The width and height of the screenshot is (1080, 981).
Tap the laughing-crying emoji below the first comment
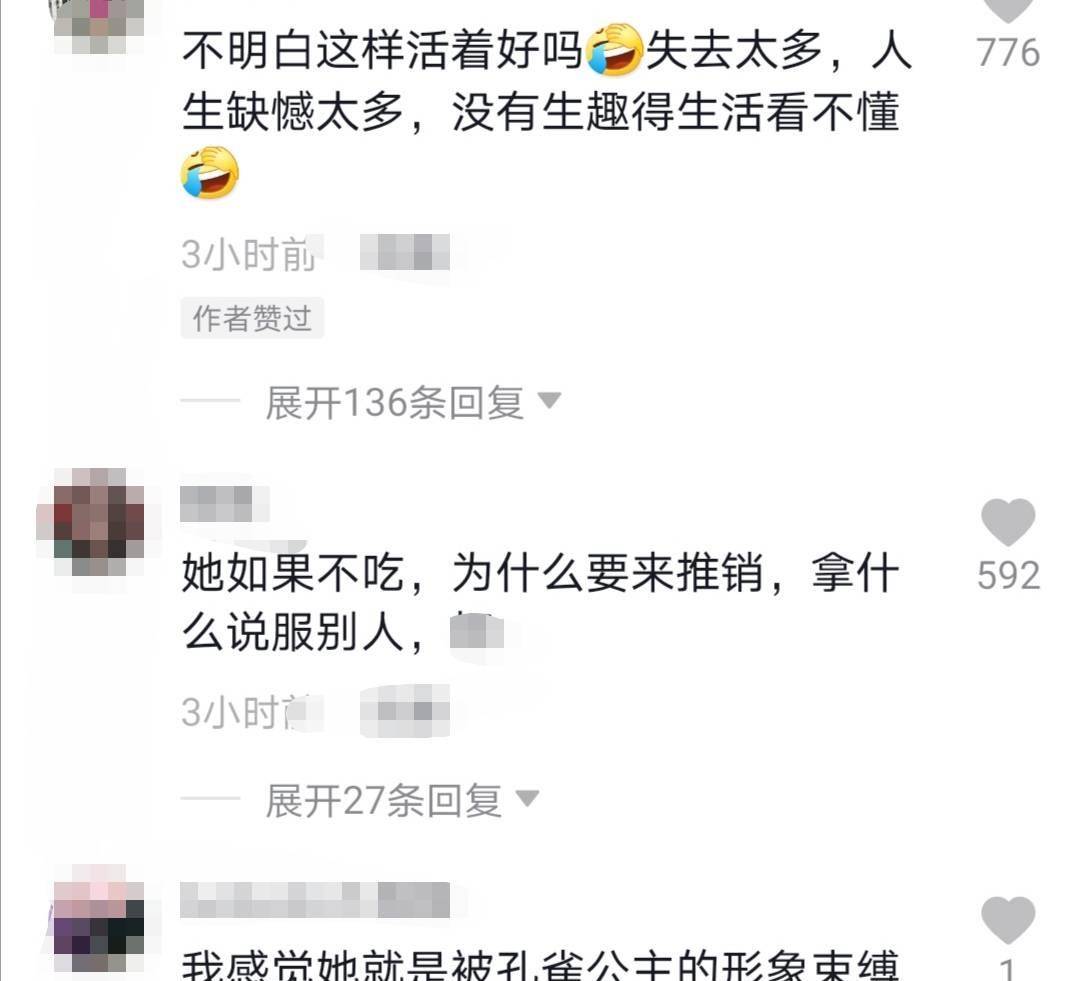(210, 172)
